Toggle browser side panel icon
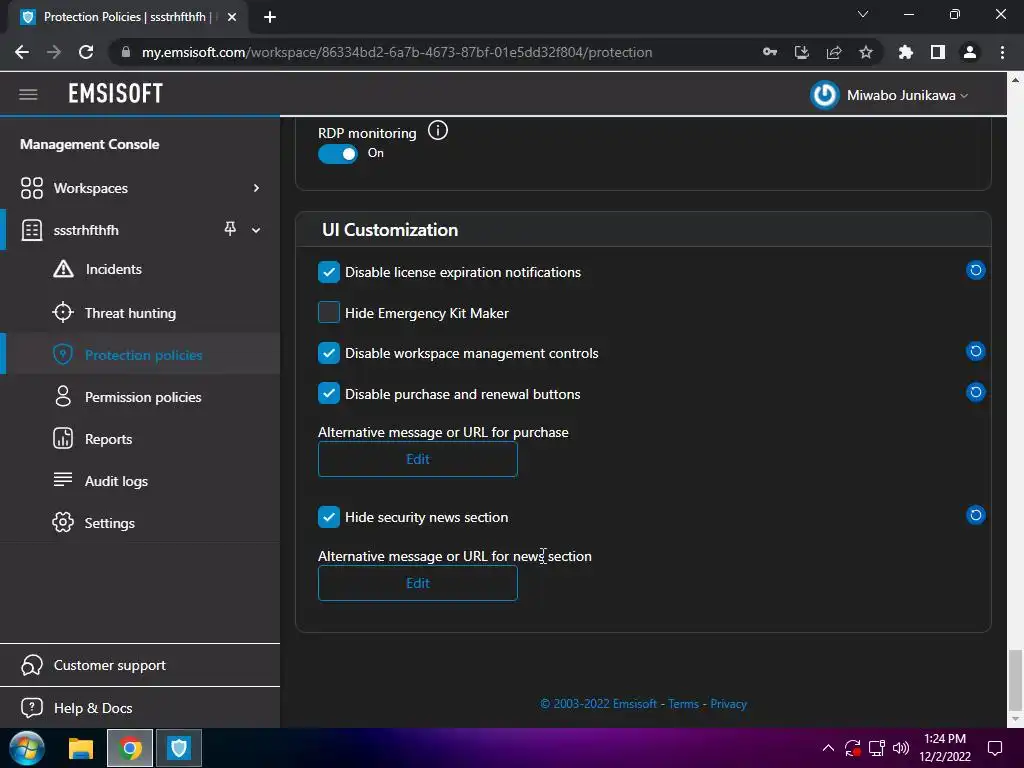 point(937,52)
